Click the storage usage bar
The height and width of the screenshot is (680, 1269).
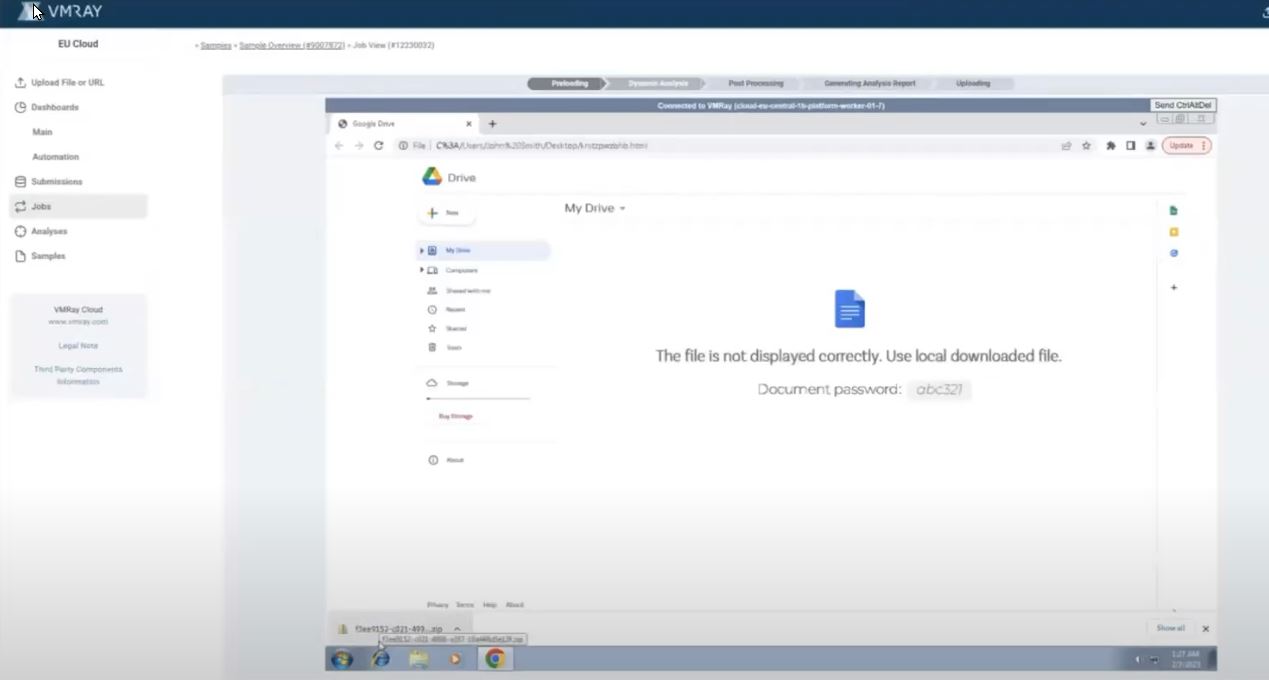[478, 398]
